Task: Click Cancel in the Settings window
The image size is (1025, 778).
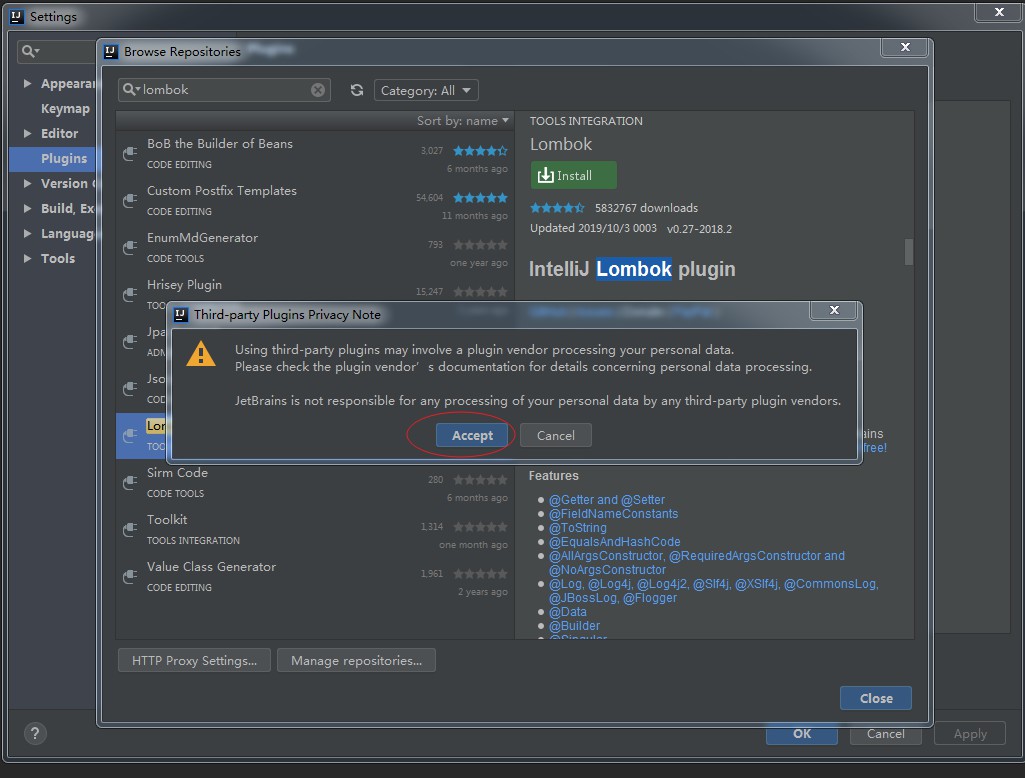Action: (886, 734)
